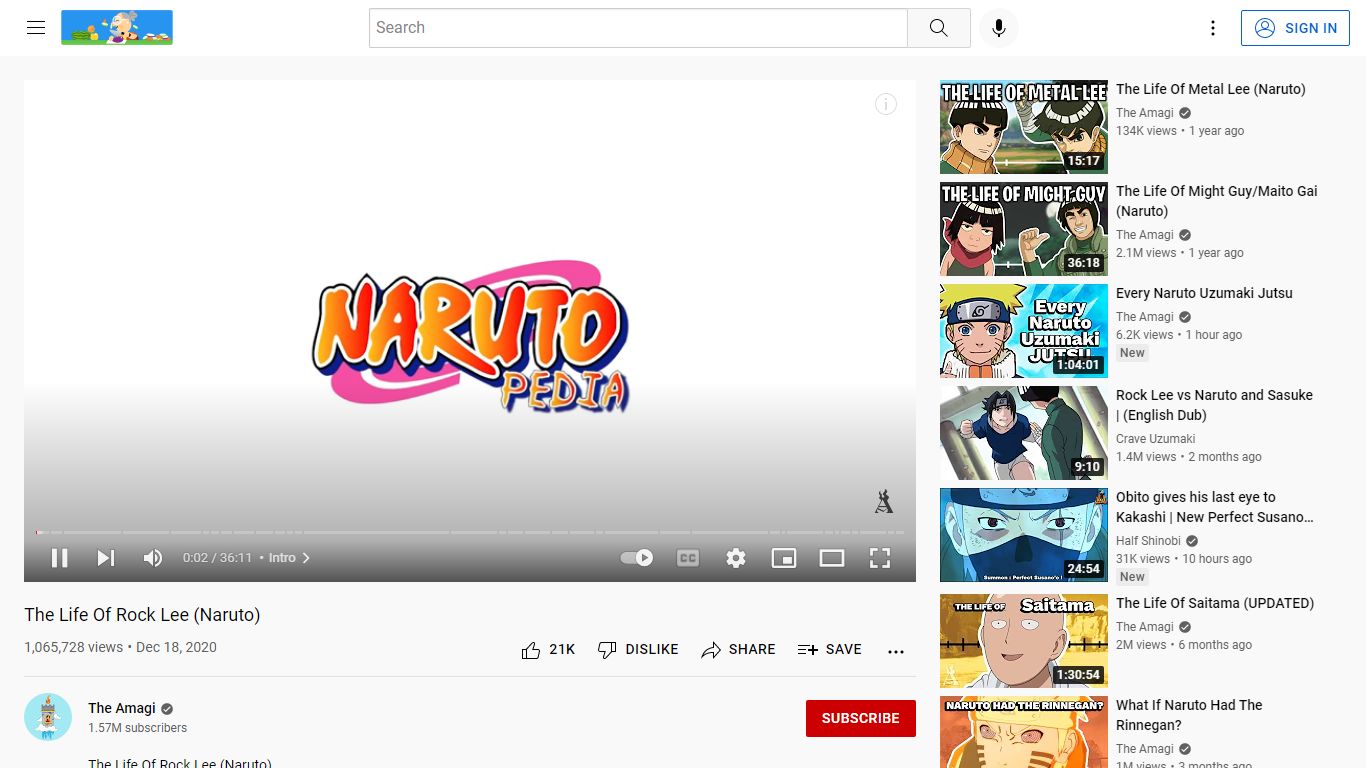Open Every Naruto Uzumaki Jutsu thumbnail
The width and height of the screenshot is (1366, 768).
pos(1024,331)
